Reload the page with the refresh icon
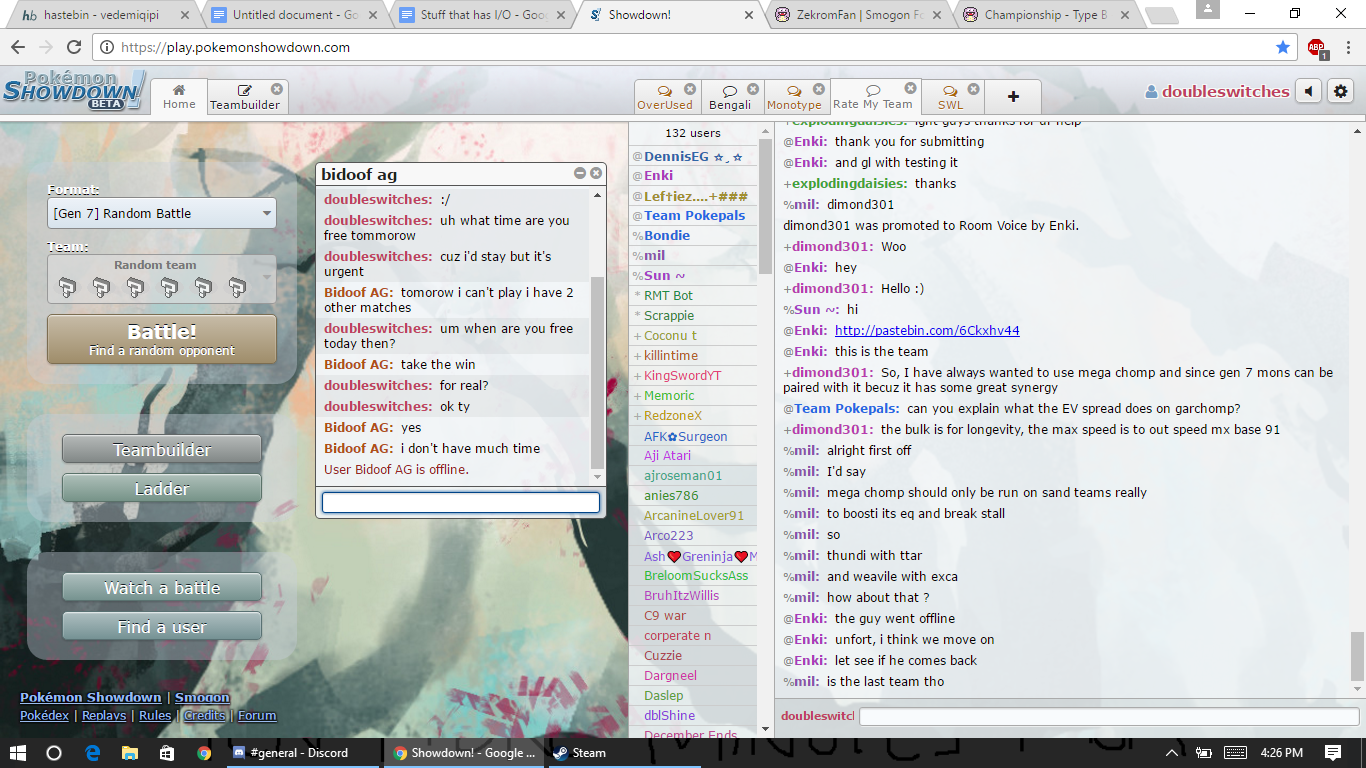The height and width of the screenshot is (768, 1366). [x=74, y=47]
